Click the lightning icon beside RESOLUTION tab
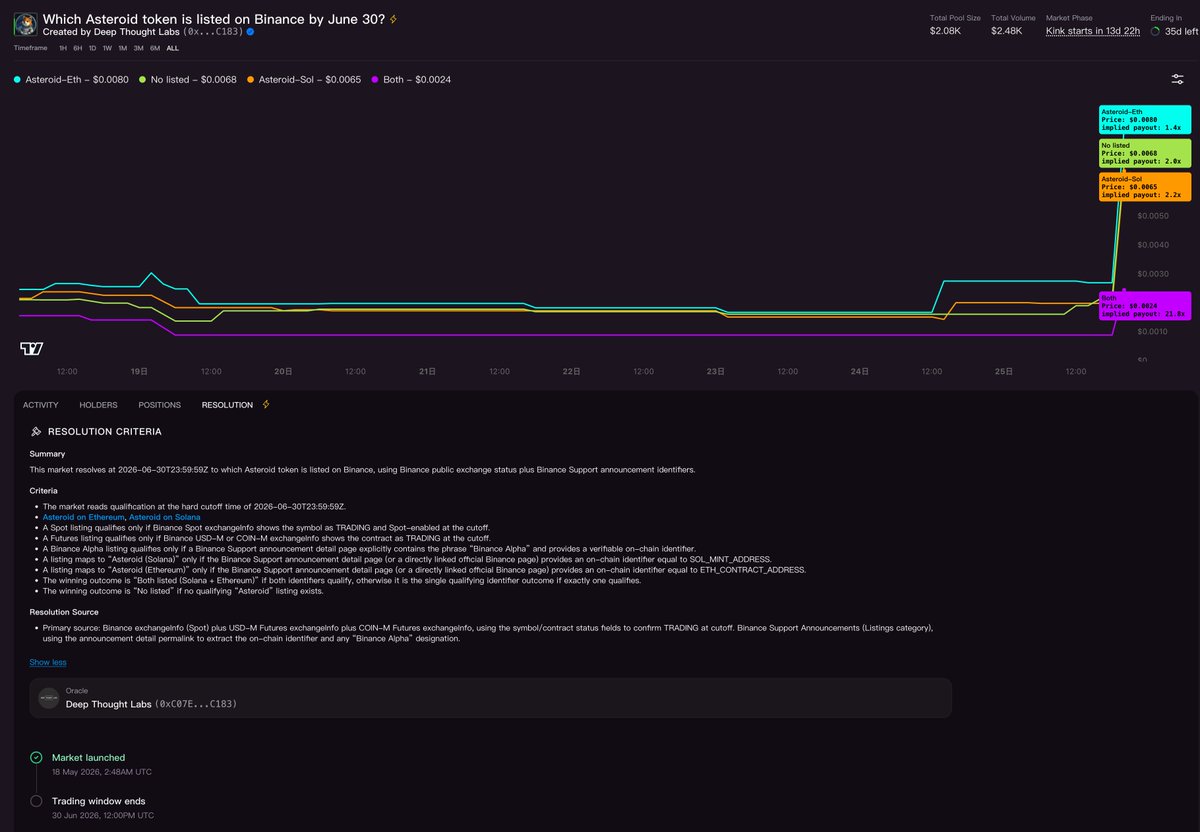 coord(266,405)
